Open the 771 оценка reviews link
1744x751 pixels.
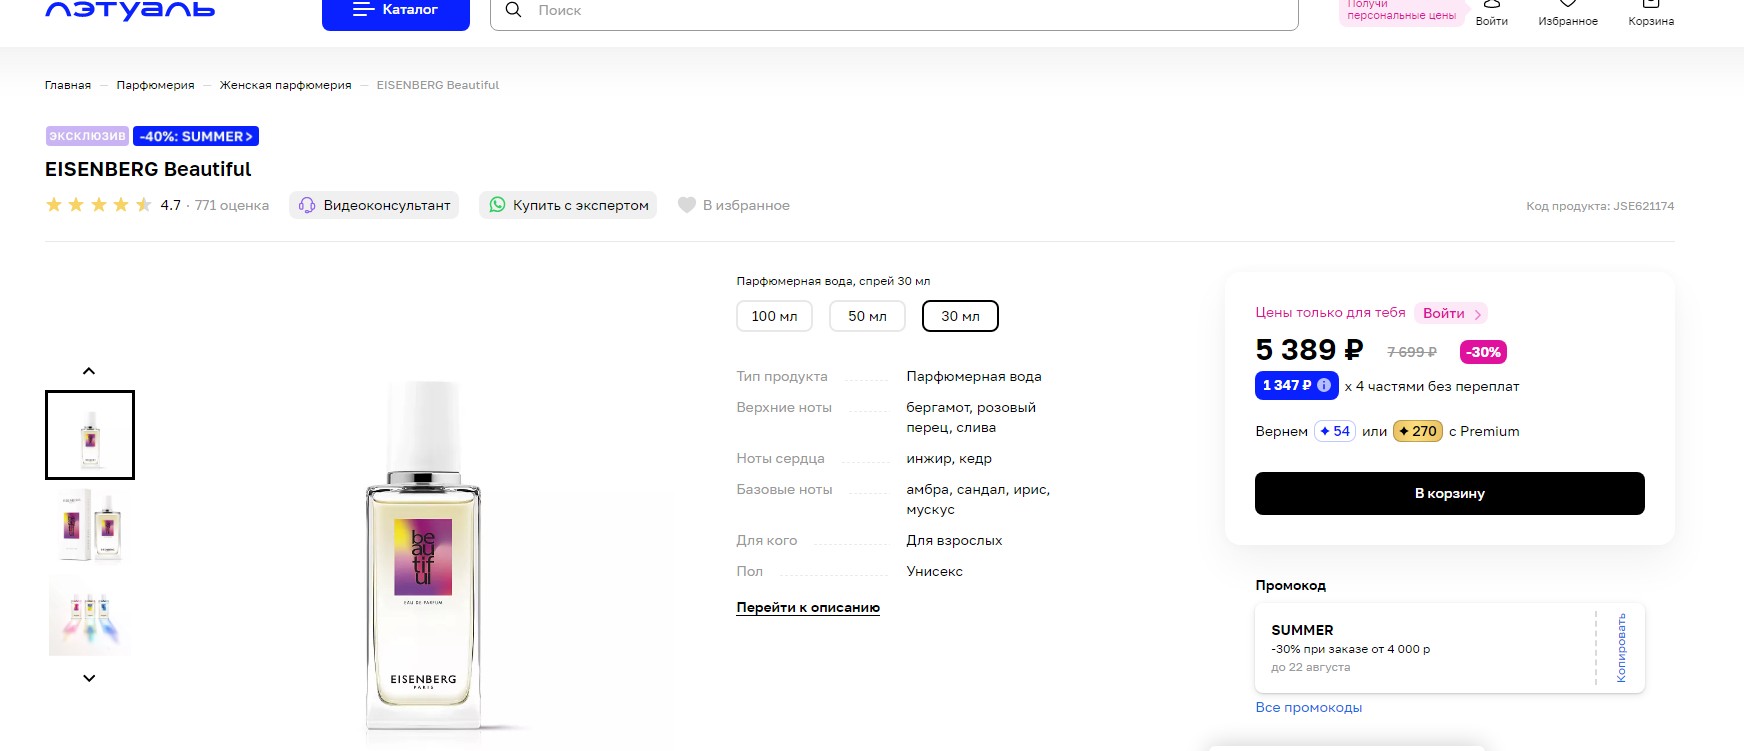[232, 205]
